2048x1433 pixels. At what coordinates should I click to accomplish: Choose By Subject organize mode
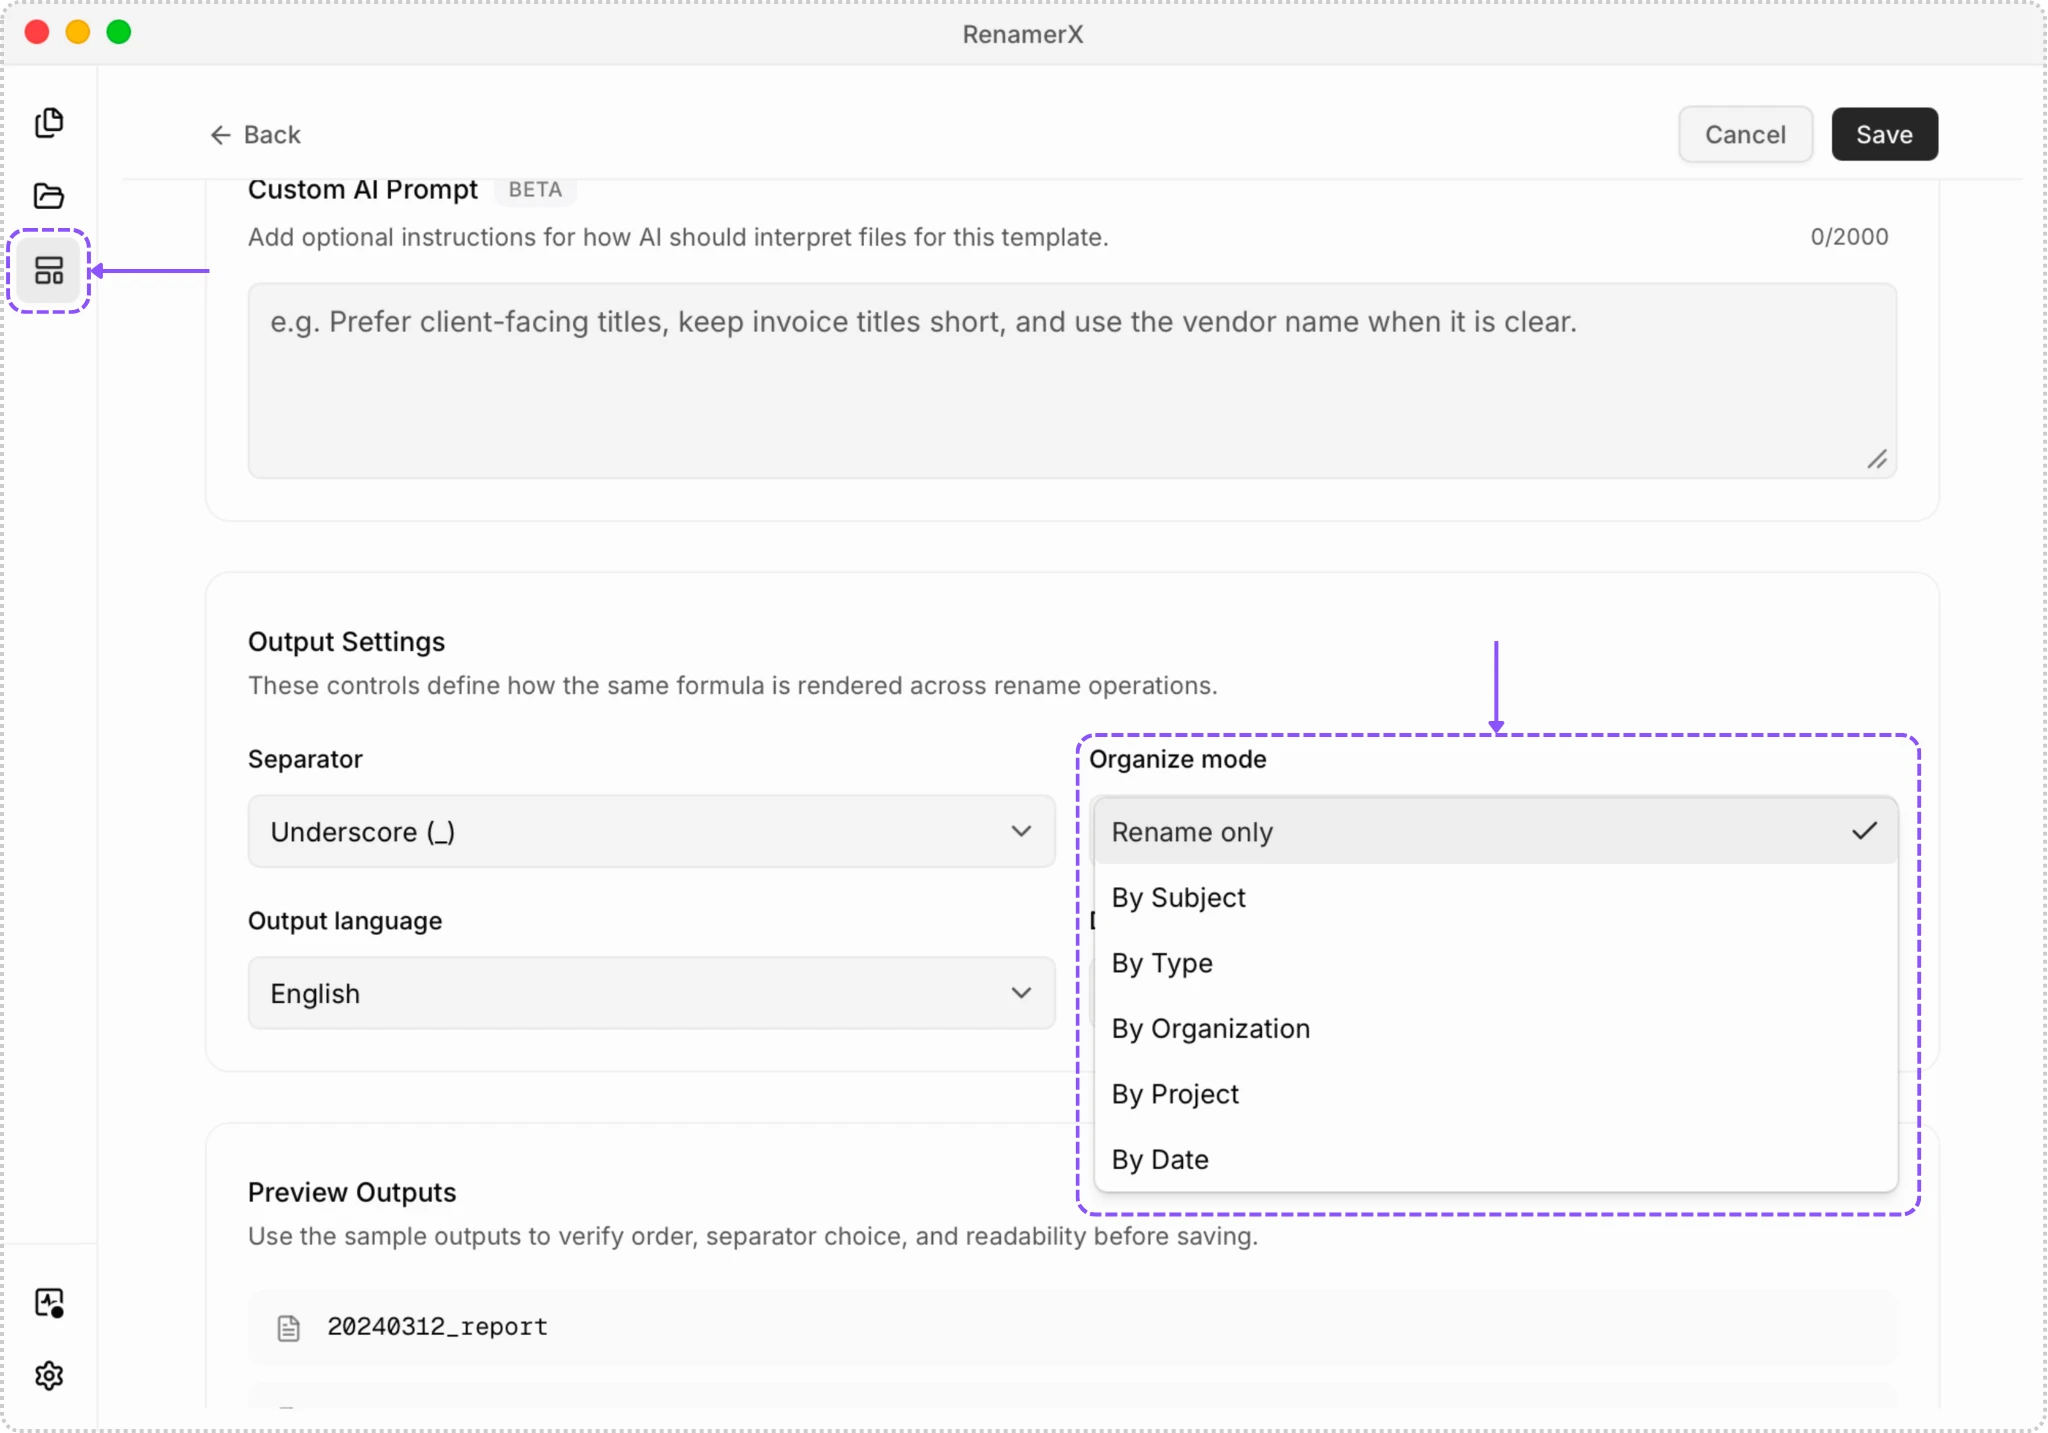pyautogui.click(x=1496, y=898)
